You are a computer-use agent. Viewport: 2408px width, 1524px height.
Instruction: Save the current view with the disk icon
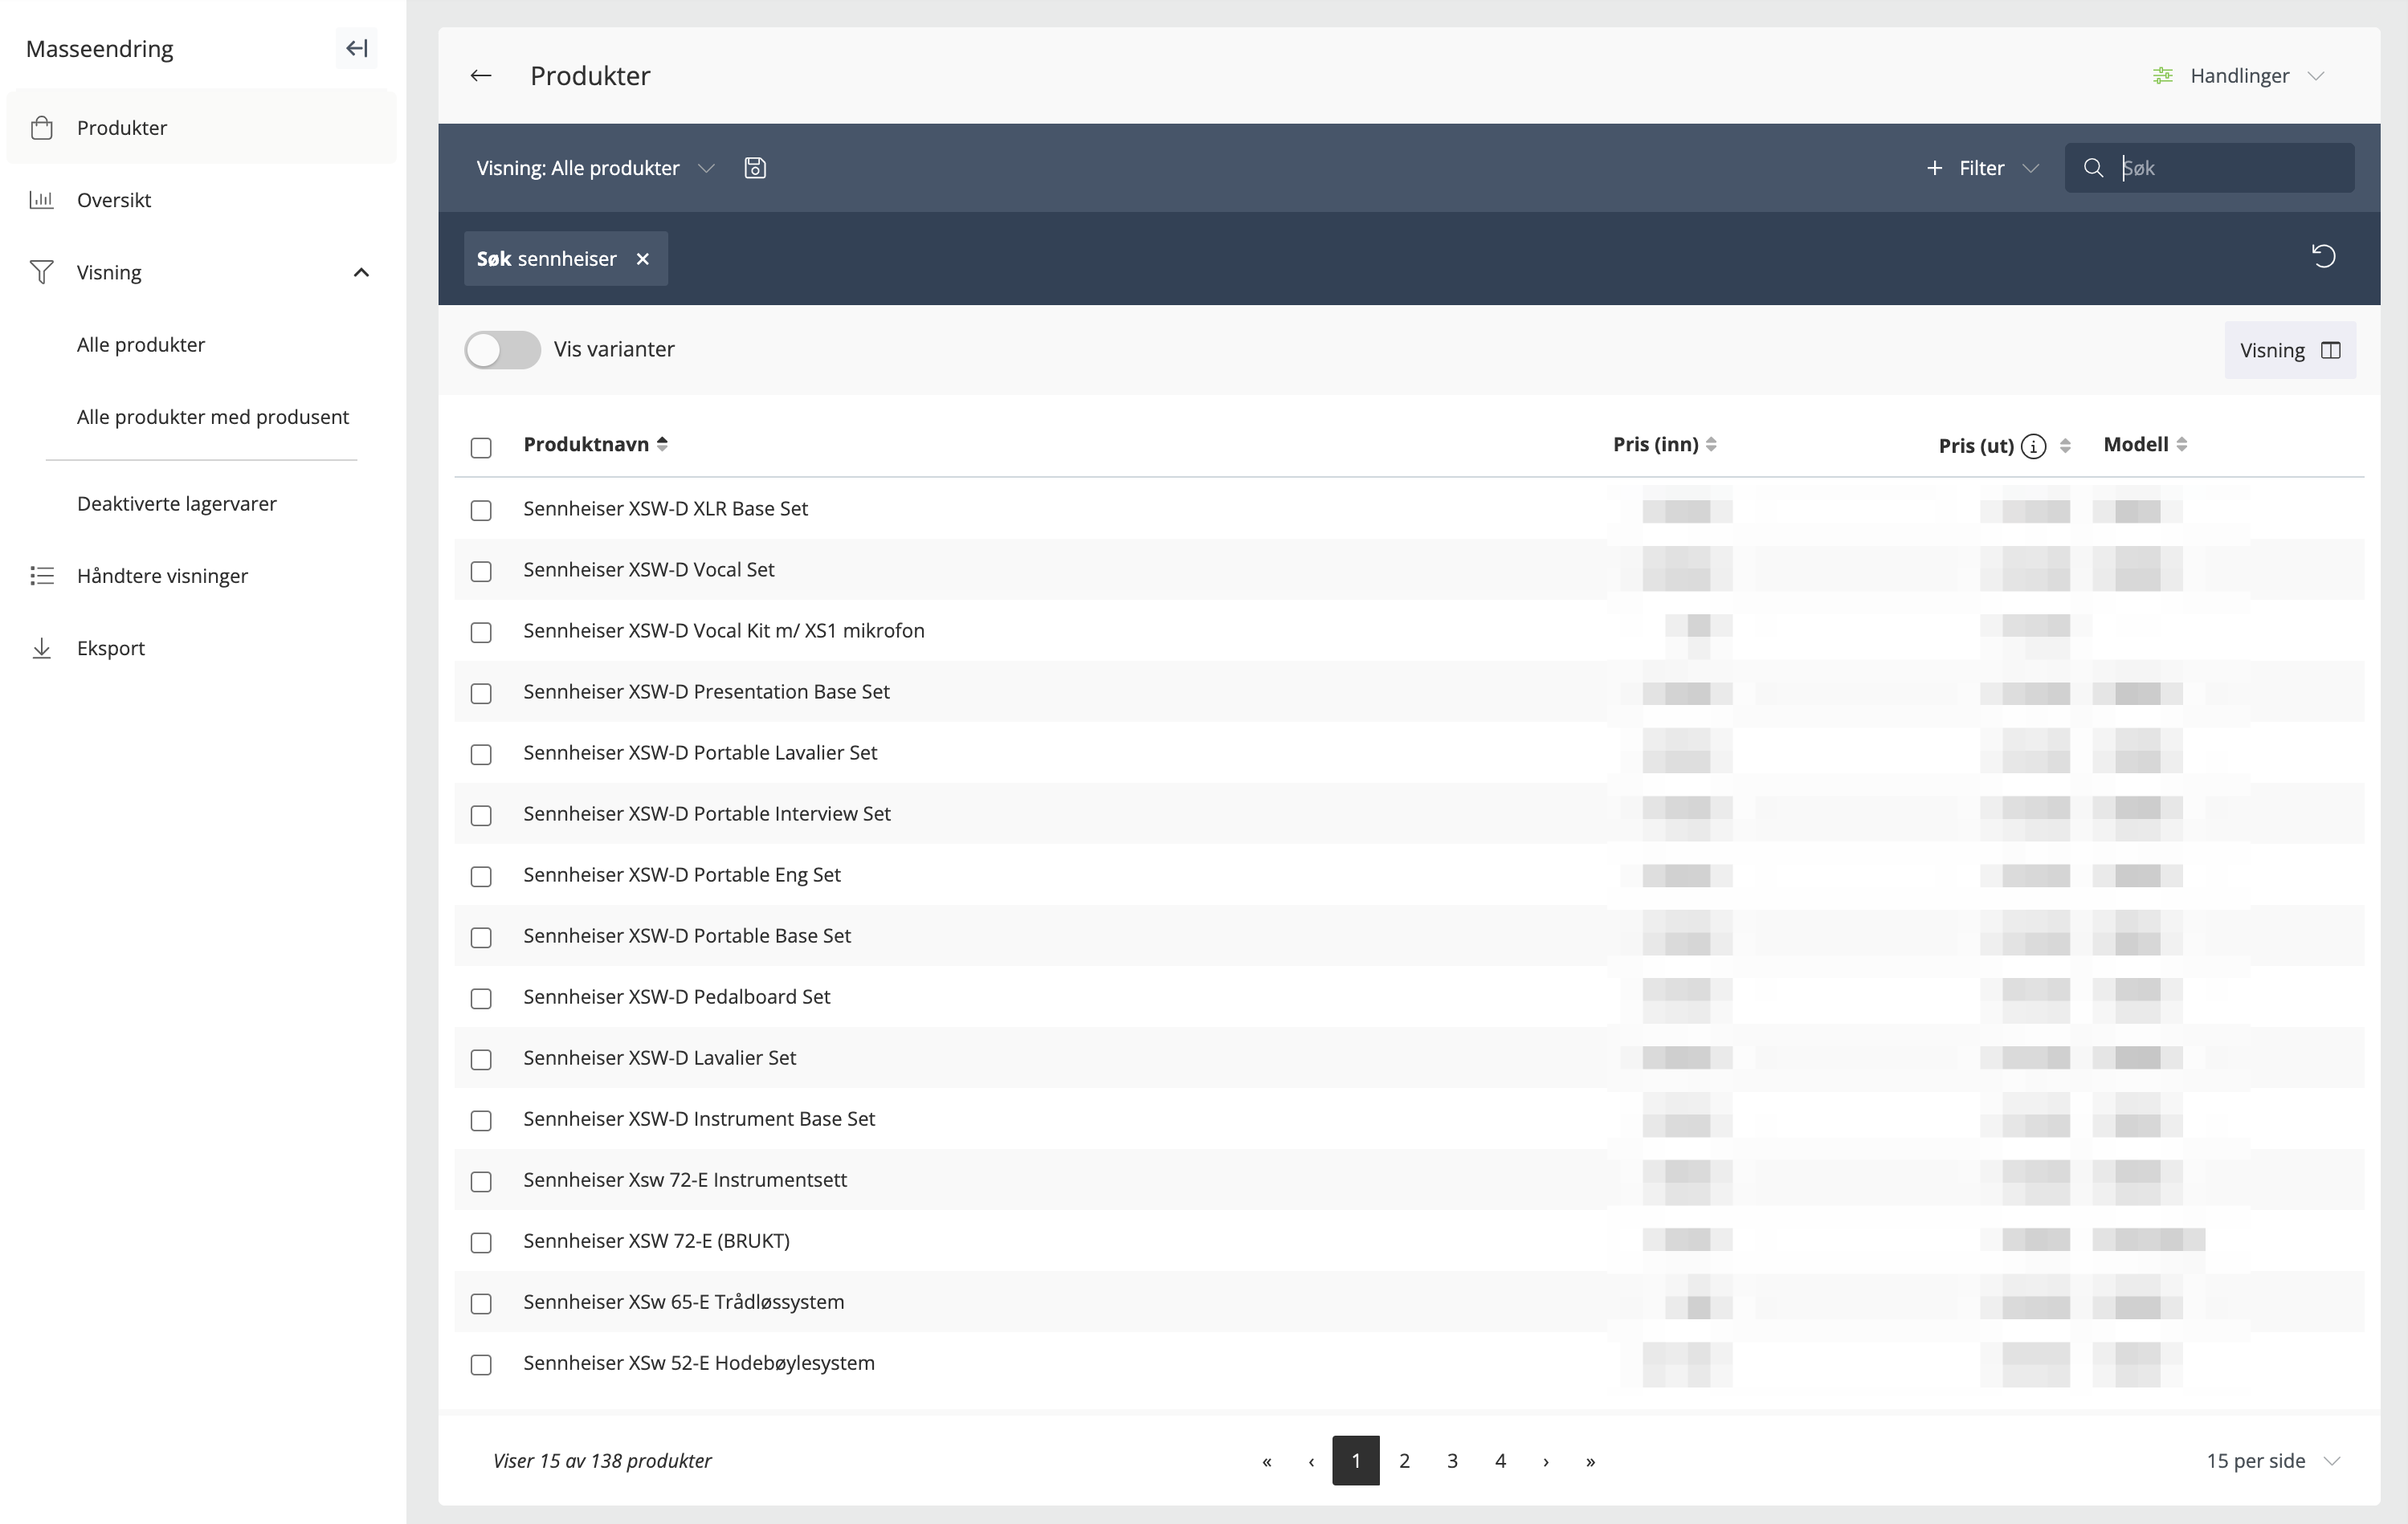coord(755,168)
